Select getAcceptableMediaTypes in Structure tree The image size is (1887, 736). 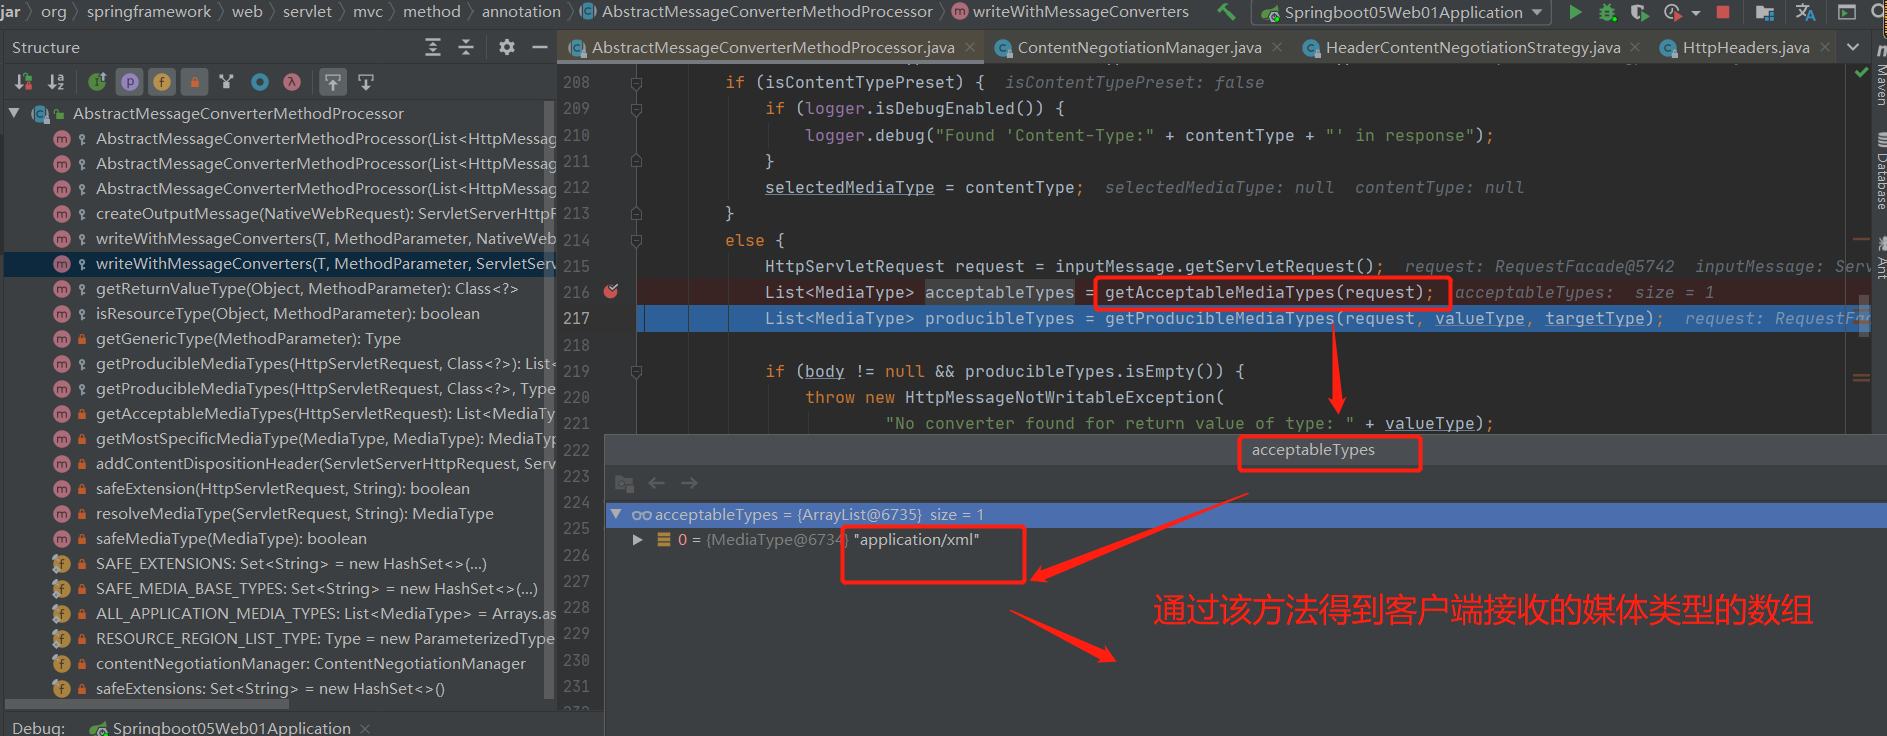324,413
